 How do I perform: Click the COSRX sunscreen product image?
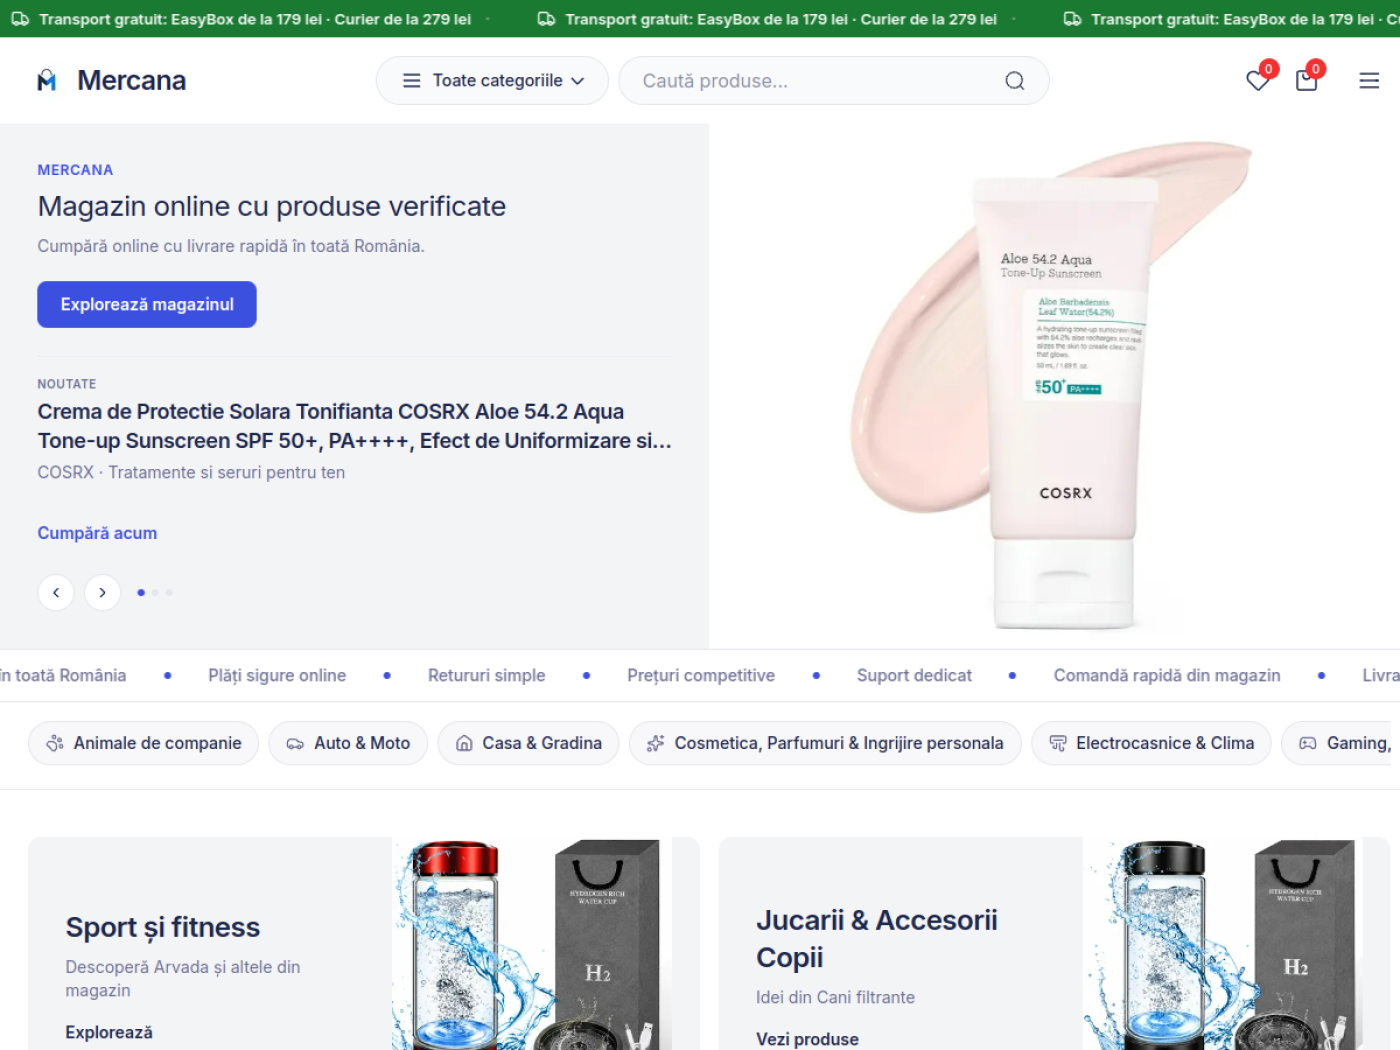tap(1054, 387)
